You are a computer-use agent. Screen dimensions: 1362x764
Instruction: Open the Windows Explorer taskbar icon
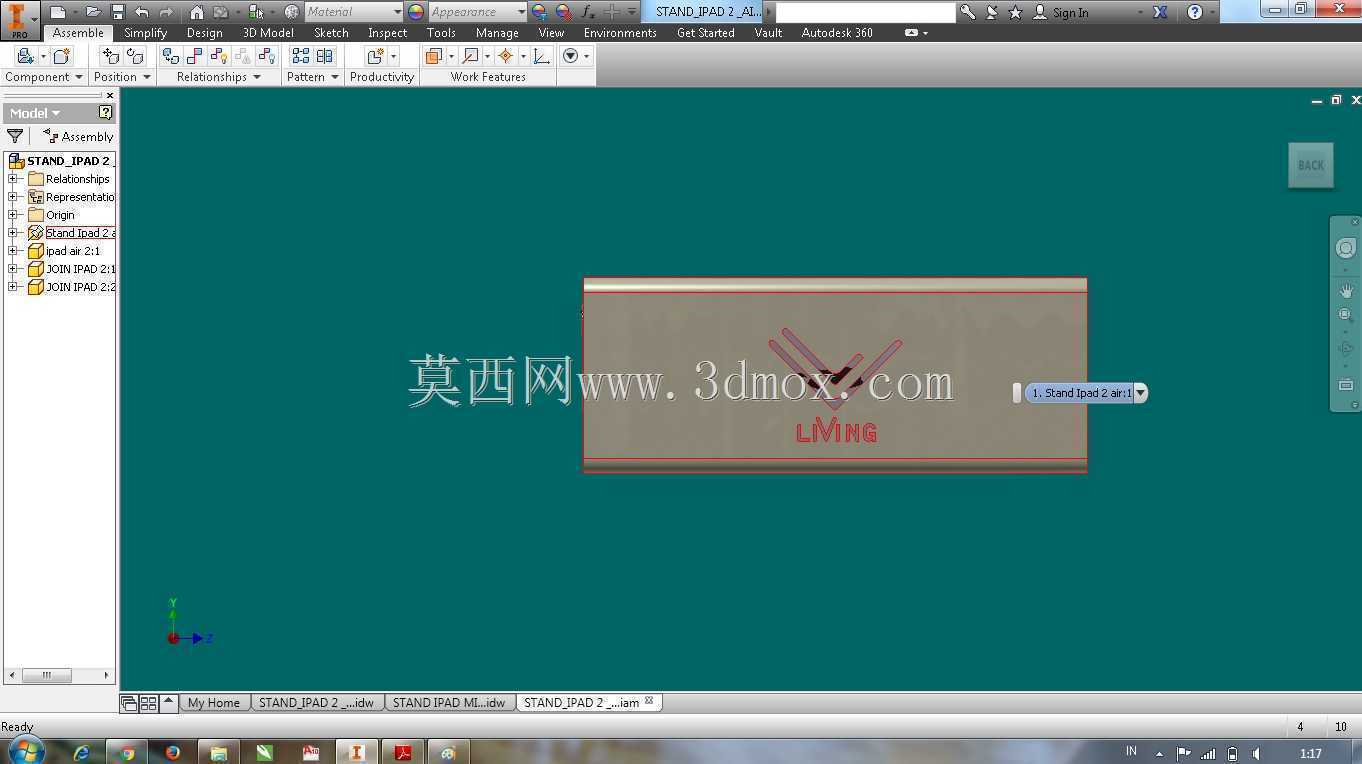pos(219,753)
